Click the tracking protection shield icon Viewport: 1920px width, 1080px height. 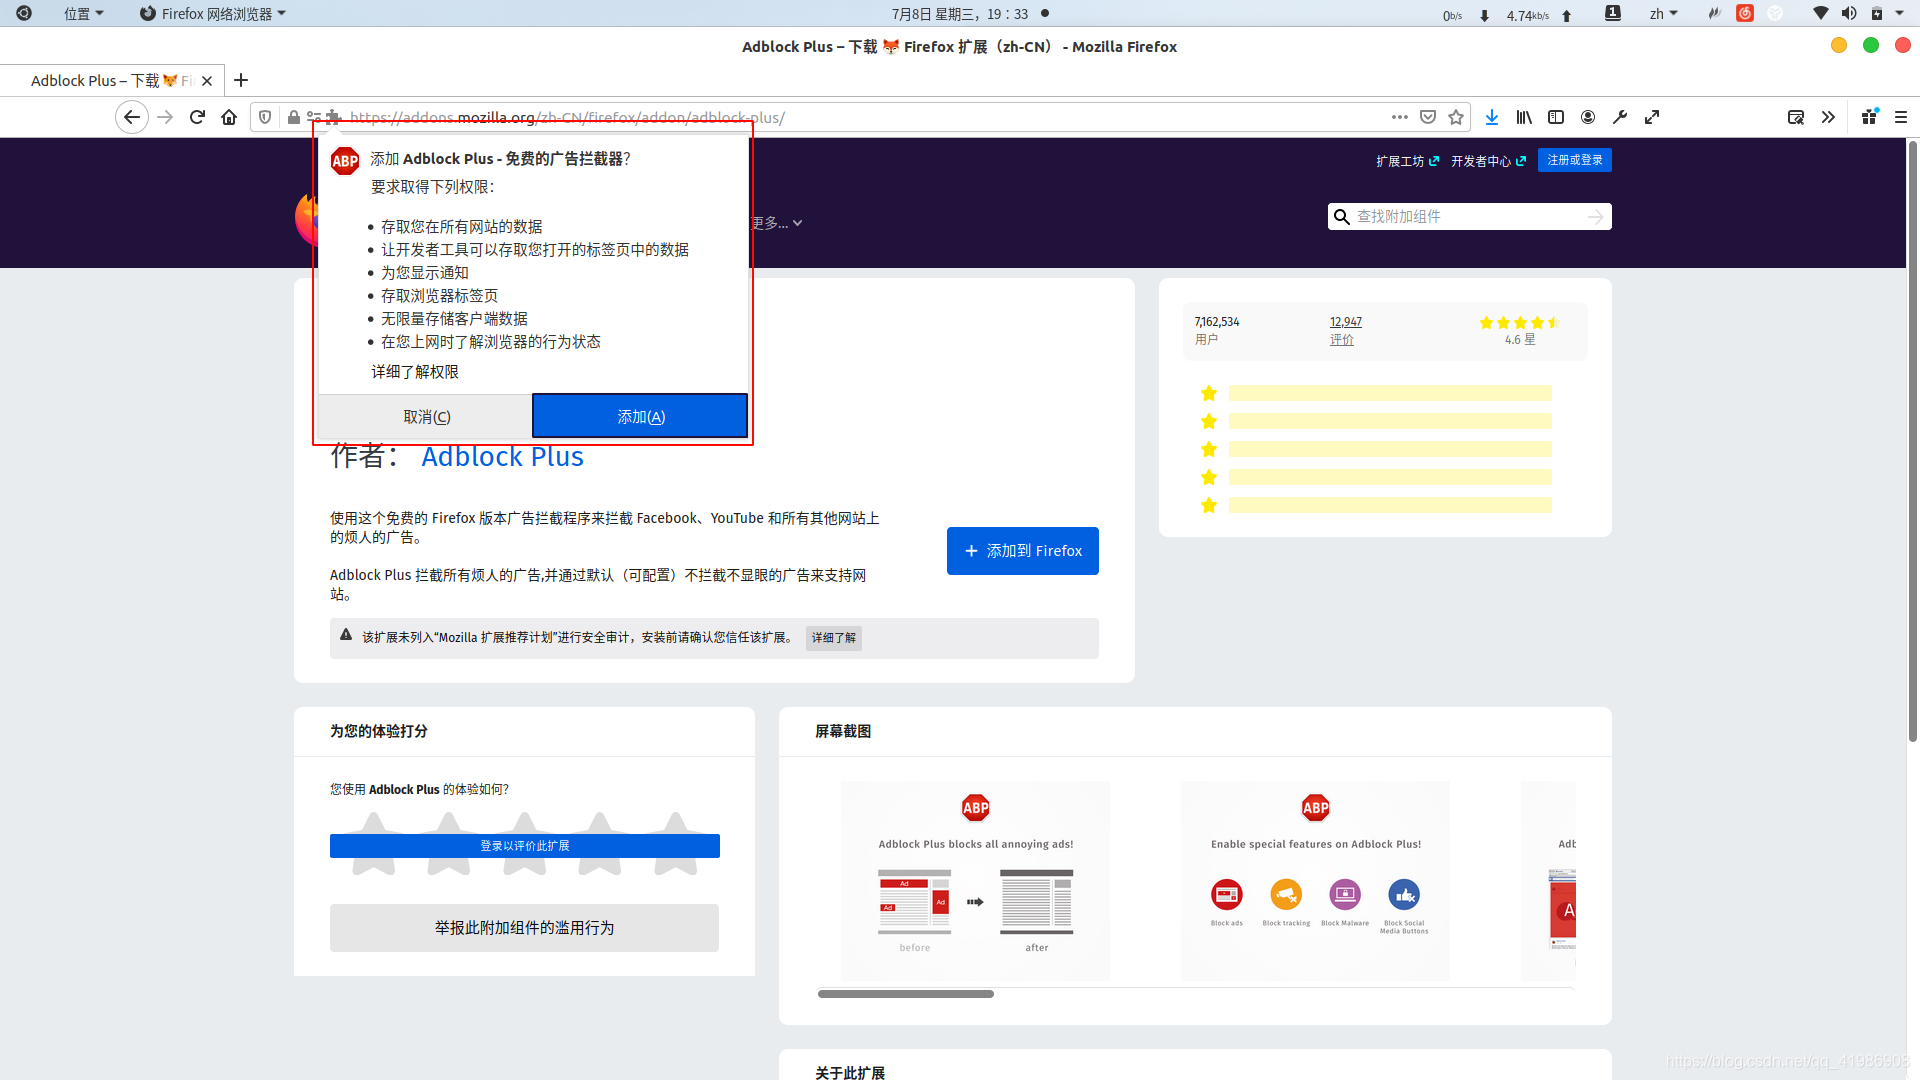point(264,117)
